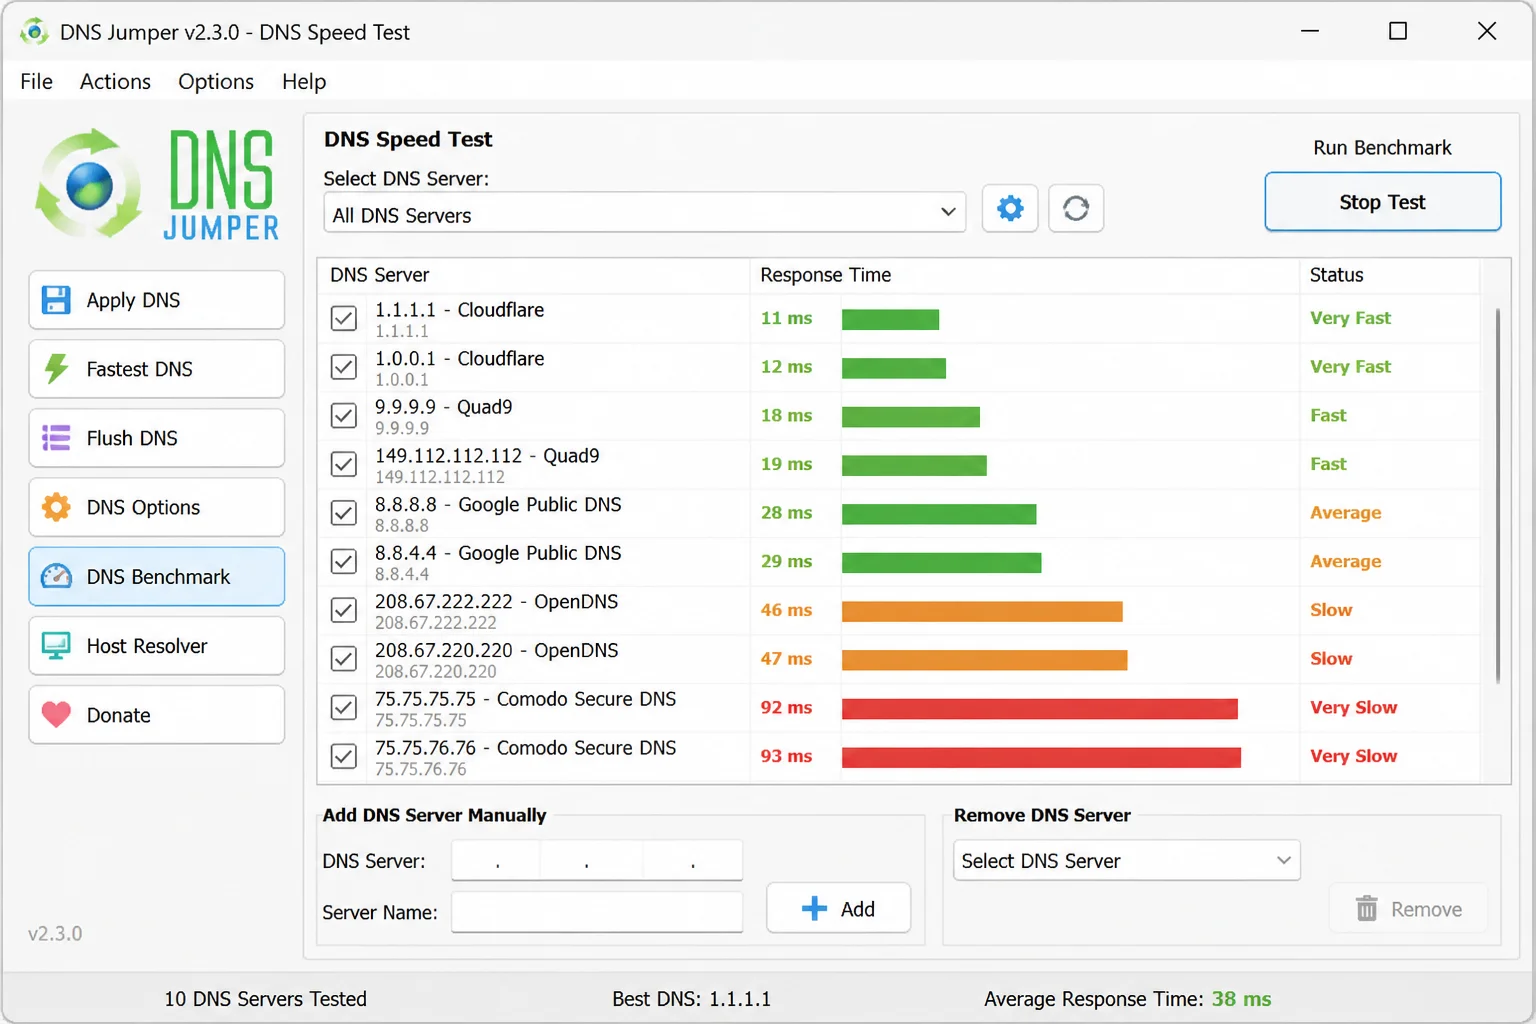Viewport: 1536px width, 1024px height.
Task: Click the 11 ms response time value
Action: click(786, 318)
